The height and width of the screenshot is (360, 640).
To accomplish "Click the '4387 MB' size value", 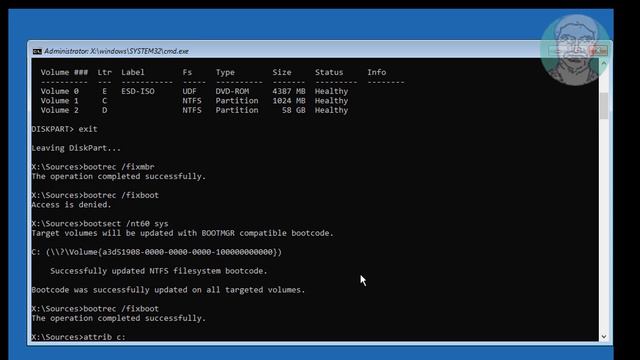I will pos(289,91).
